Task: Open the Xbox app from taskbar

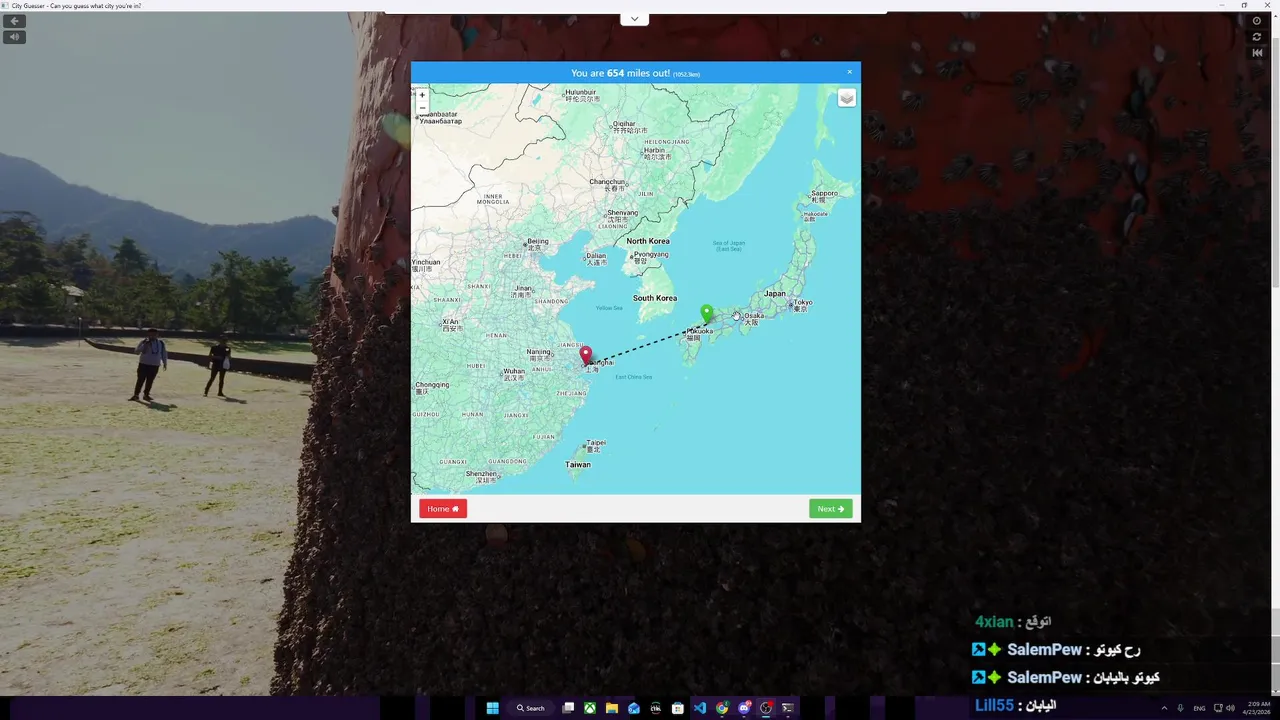Action: (x=590, y=708)
